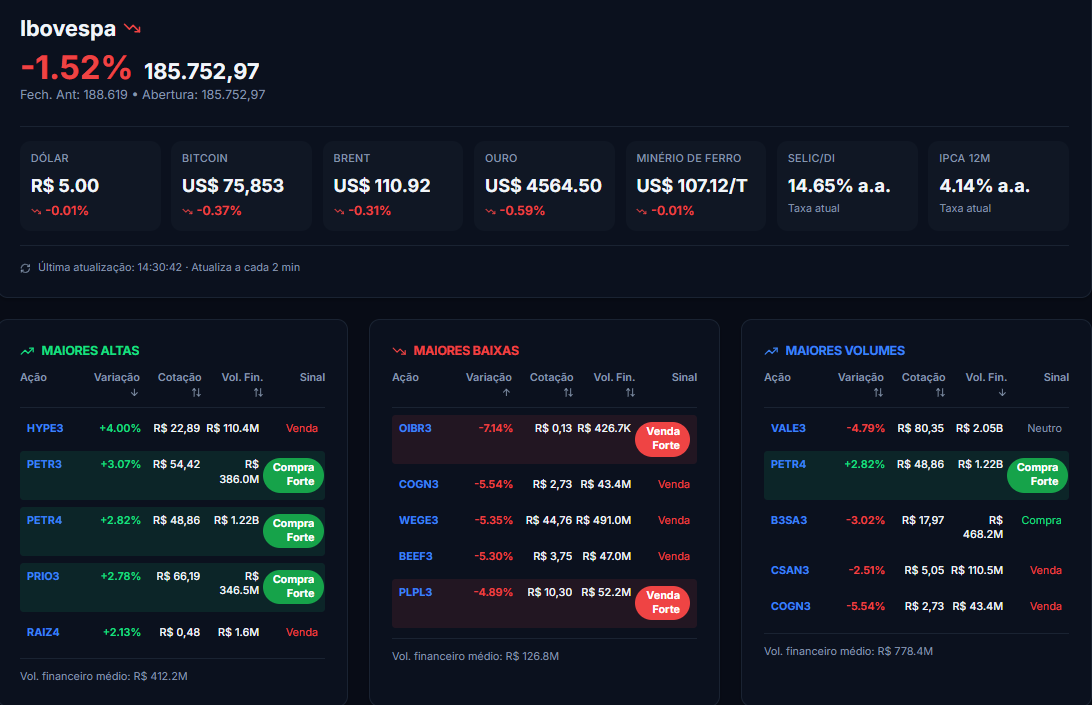Screen dimensions: 1092x705
Task: Click PRIO3 Compra Forte badge
Action: pyautogui.click(x=294, y=587)
